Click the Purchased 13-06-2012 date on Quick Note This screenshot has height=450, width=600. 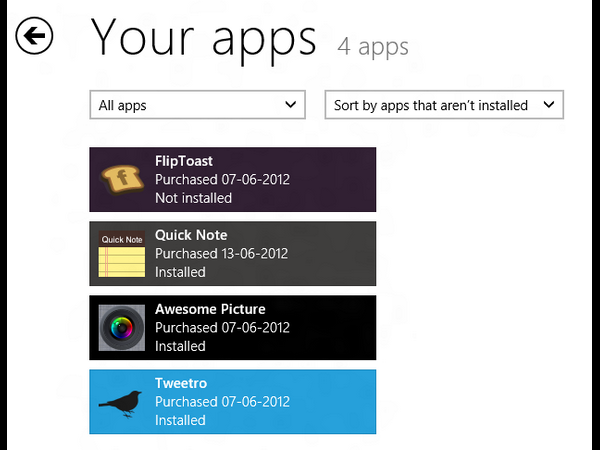coord(222,253)
